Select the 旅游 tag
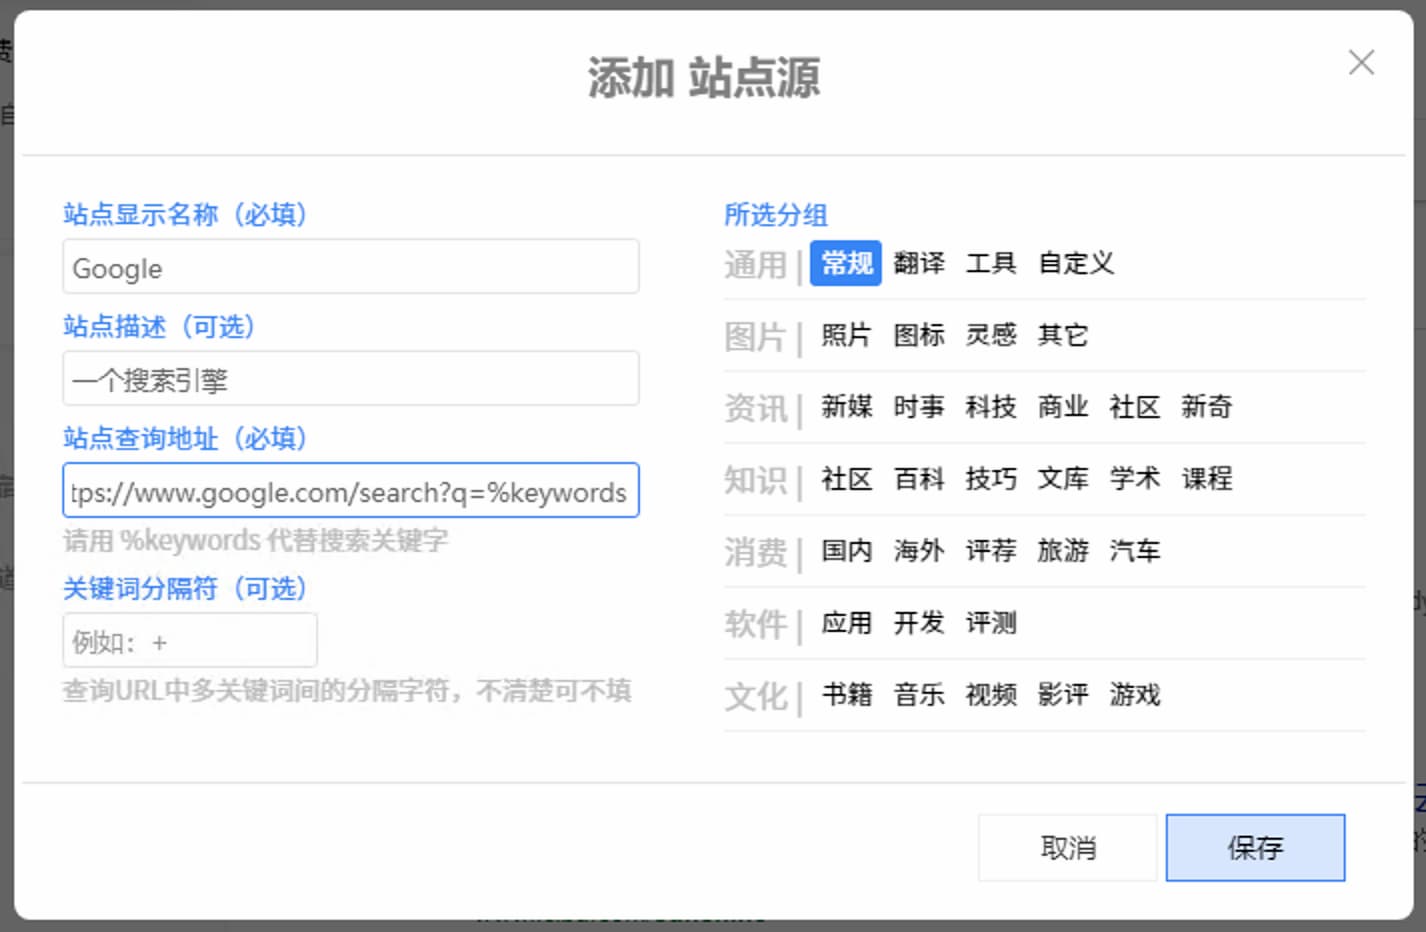The image size is (1426, 932). (x=1063, y=551)
